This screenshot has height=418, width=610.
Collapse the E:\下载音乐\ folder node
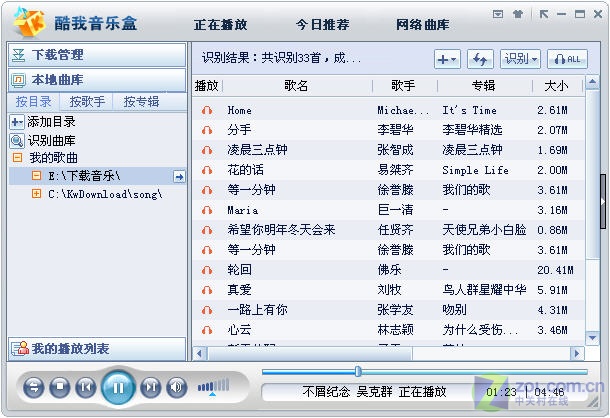[x=36, y=176]
